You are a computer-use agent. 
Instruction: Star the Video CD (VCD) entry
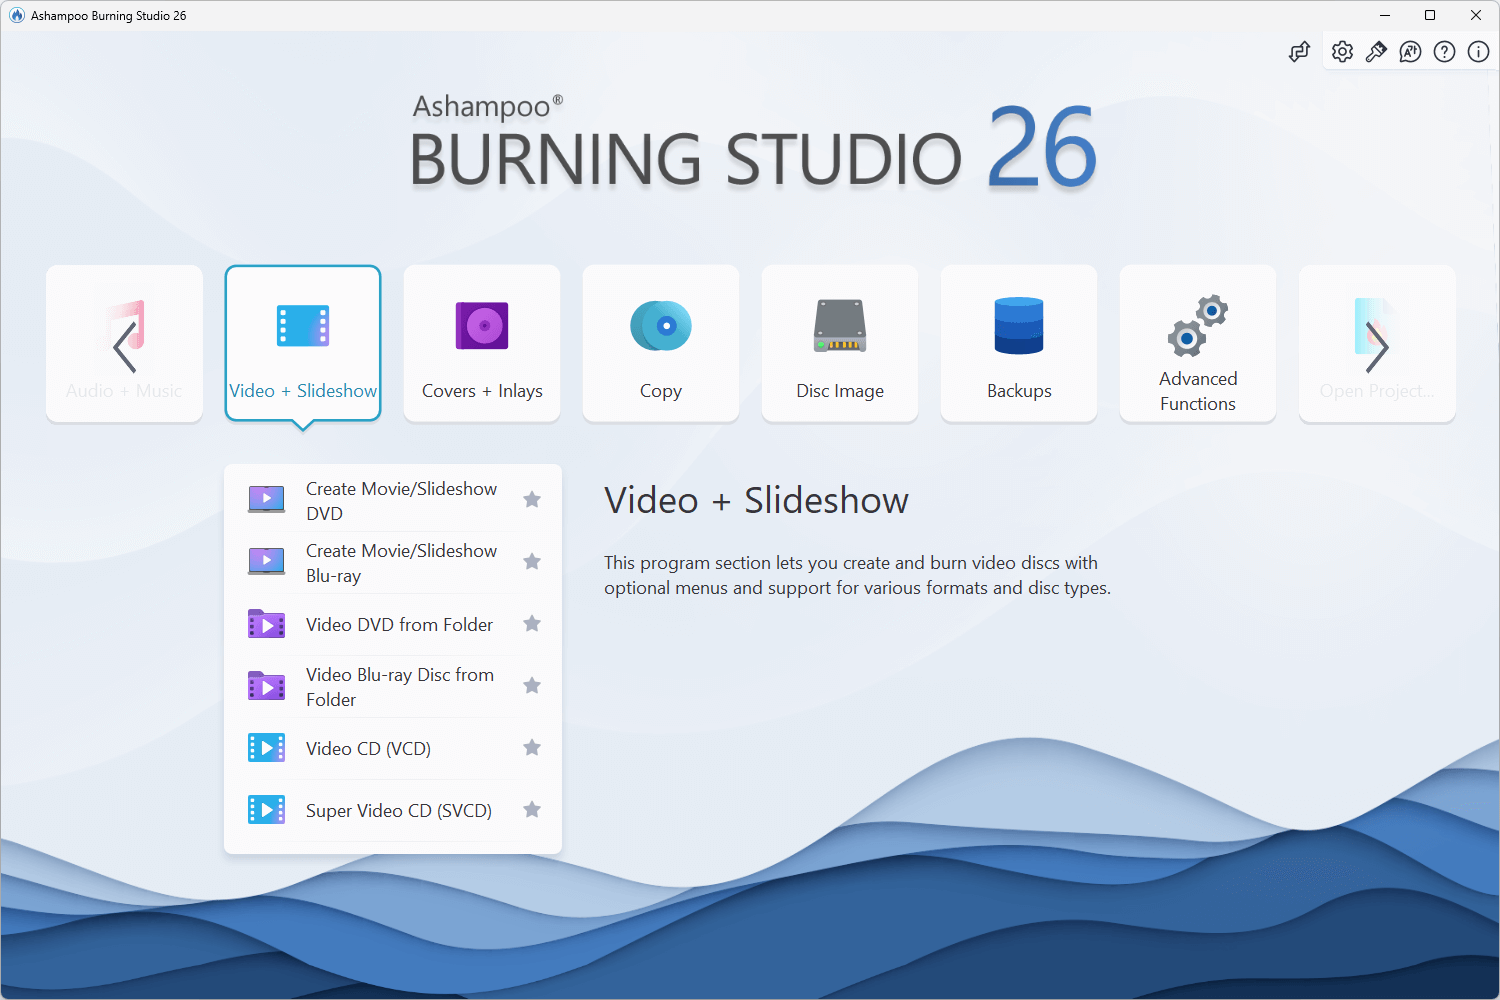click(x=532, y=747)
